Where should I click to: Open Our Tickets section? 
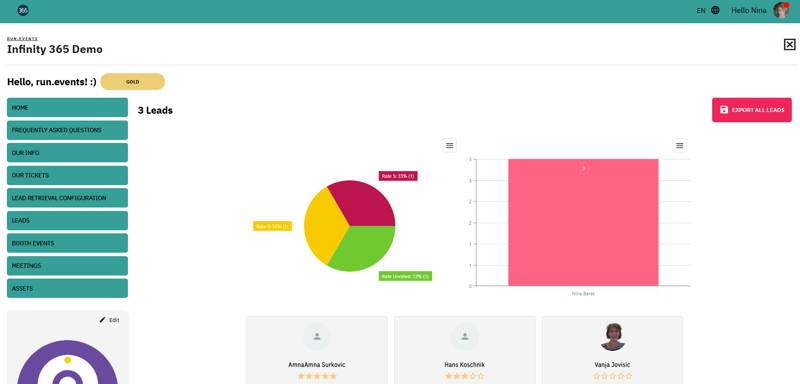pyautogui.click(x=67, y=175)
